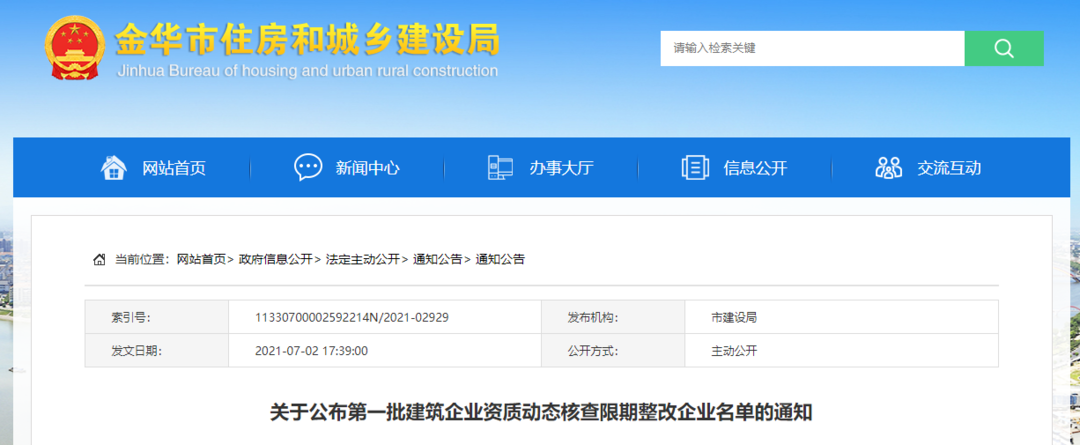Image resolution: width=1080 pixels, height=445 pixels.
Task: Click the notice title about 建筑企业资质动态核查
Action: click(541, 411)
